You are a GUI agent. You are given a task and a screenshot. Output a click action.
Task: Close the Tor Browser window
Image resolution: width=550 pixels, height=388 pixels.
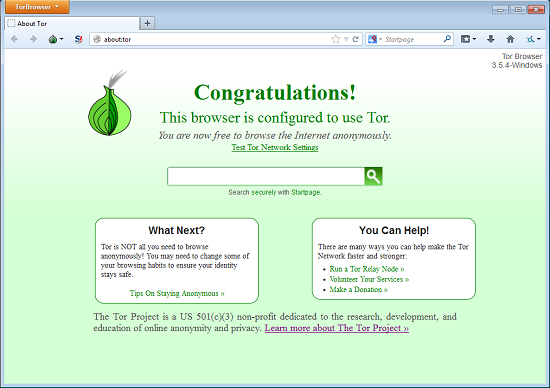pos(536,9)
